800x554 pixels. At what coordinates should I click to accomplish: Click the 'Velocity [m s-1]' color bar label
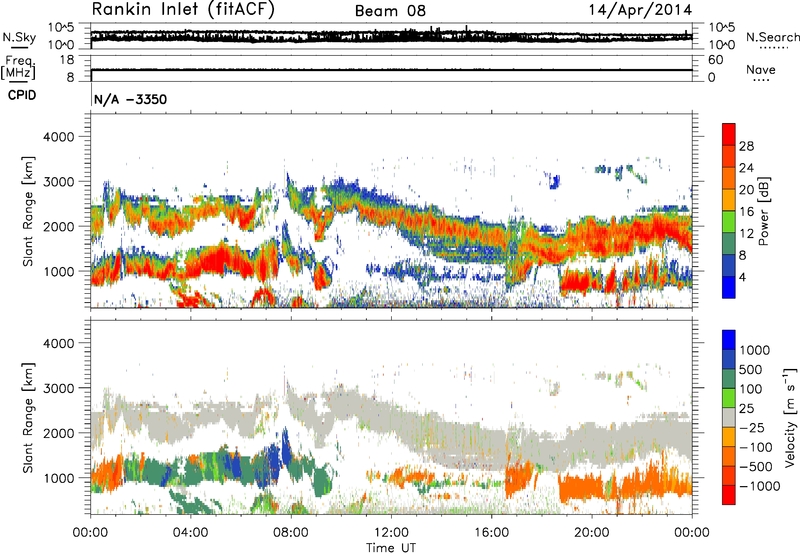[790, 417]
